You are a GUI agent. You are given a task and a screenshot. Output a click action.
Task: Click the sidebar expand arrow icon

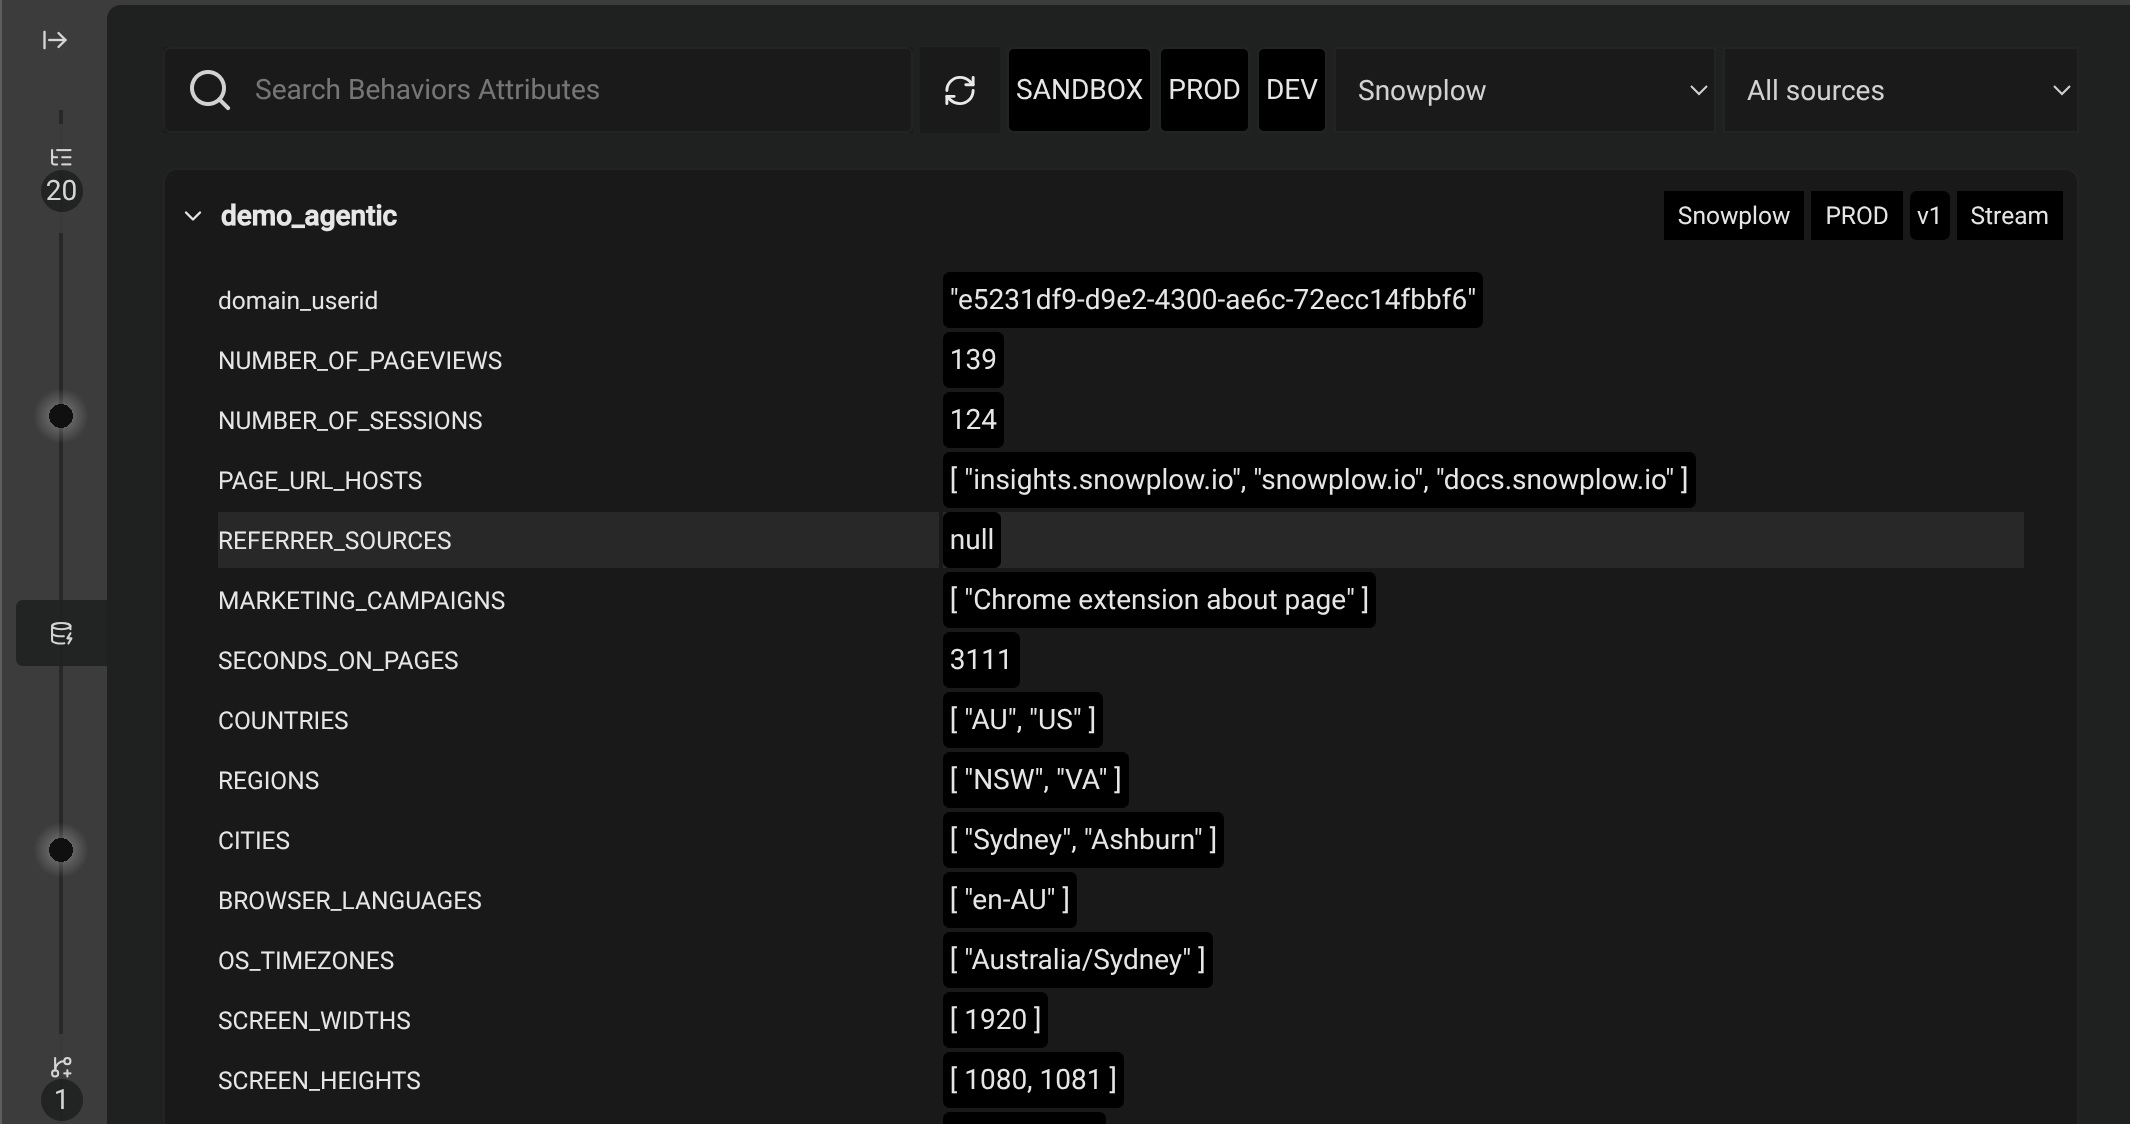pyautogui.click(x=54, y=40)
